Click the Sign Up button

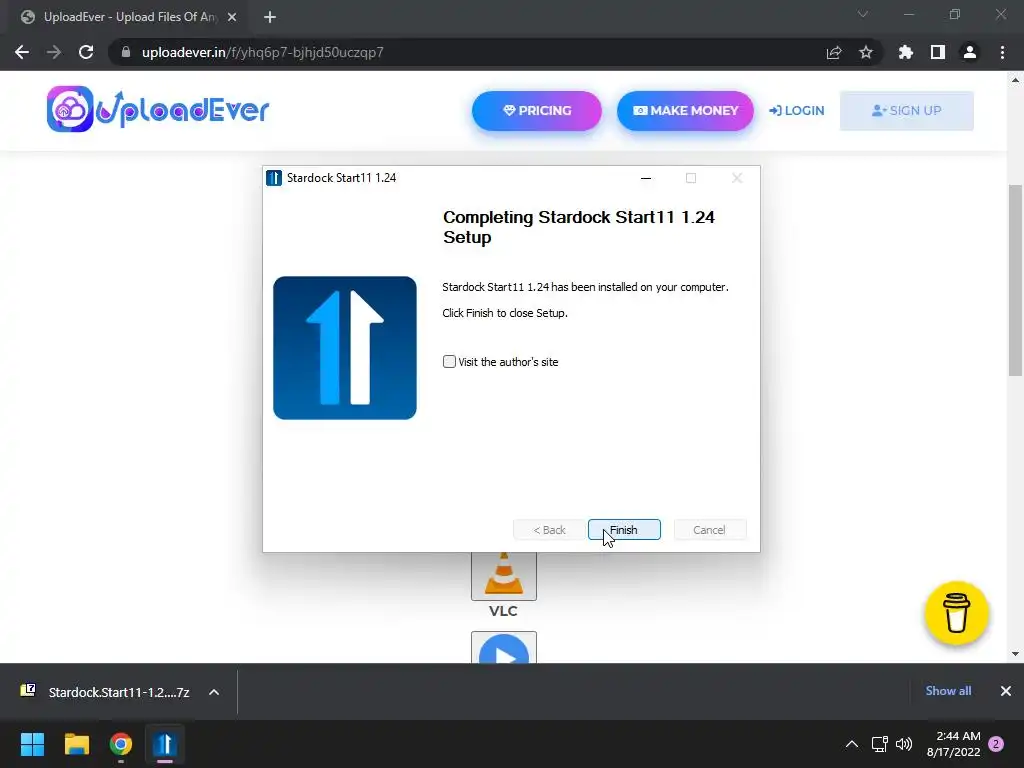[x=906, y=110]
